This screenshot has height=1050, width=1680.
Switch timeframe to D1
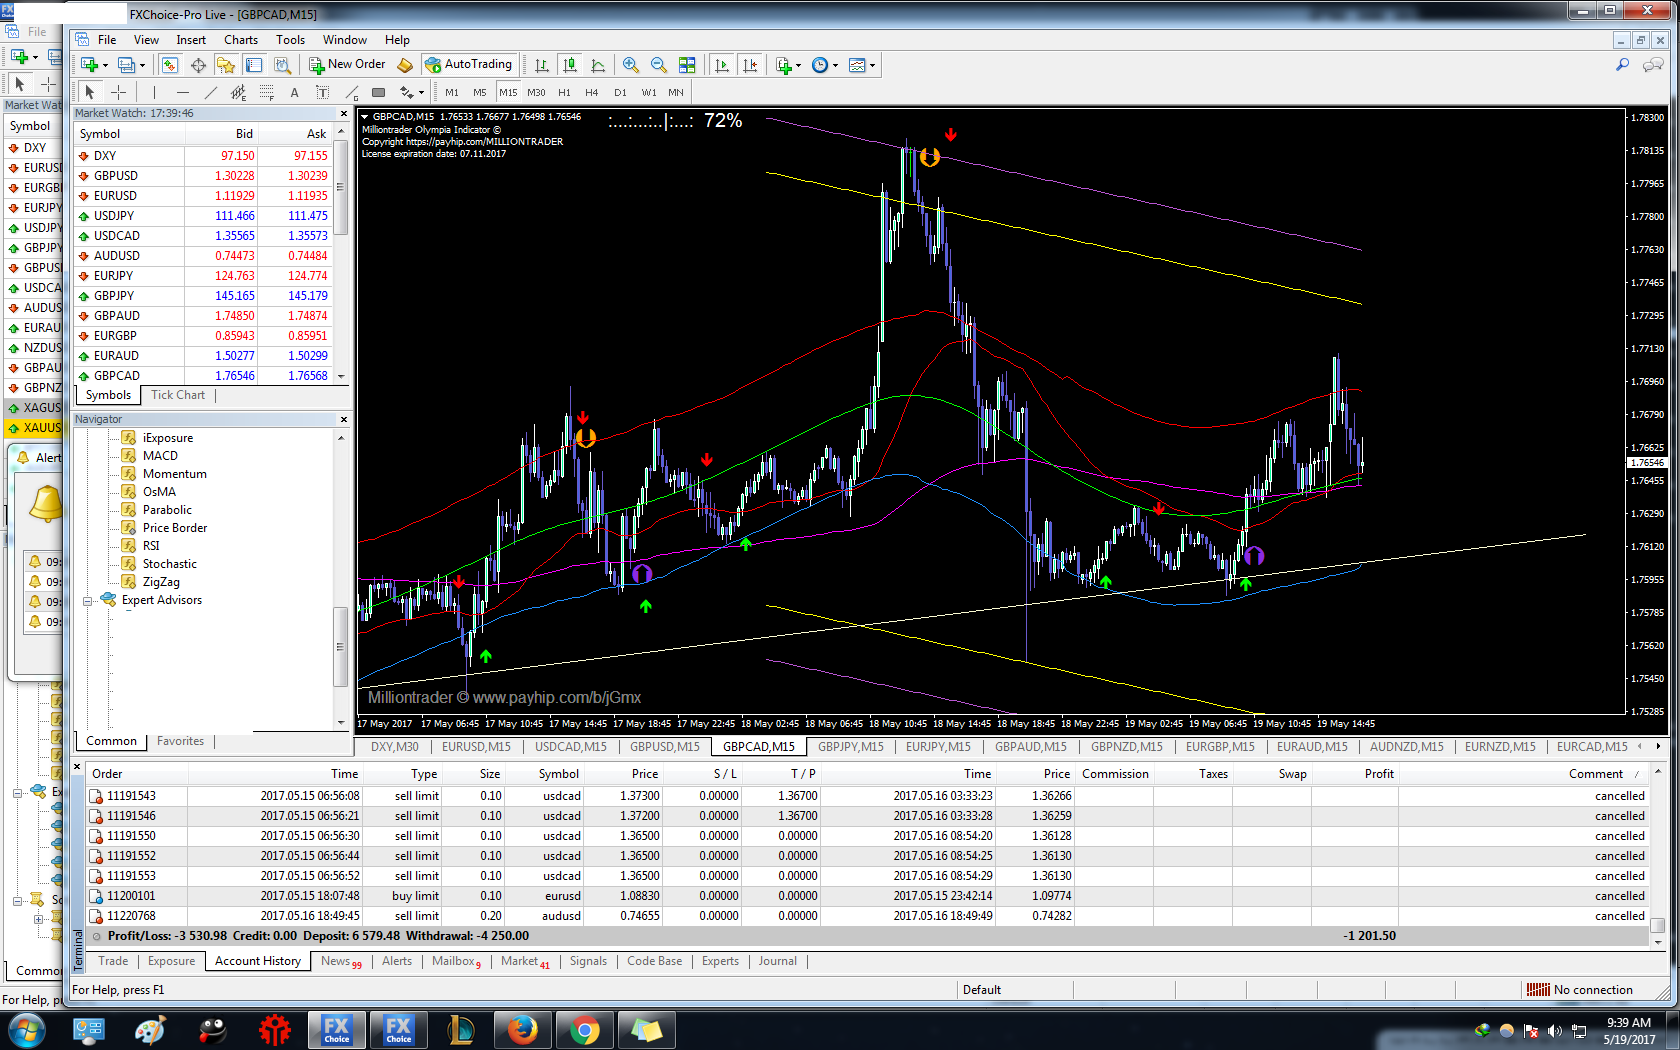[620, 92]
